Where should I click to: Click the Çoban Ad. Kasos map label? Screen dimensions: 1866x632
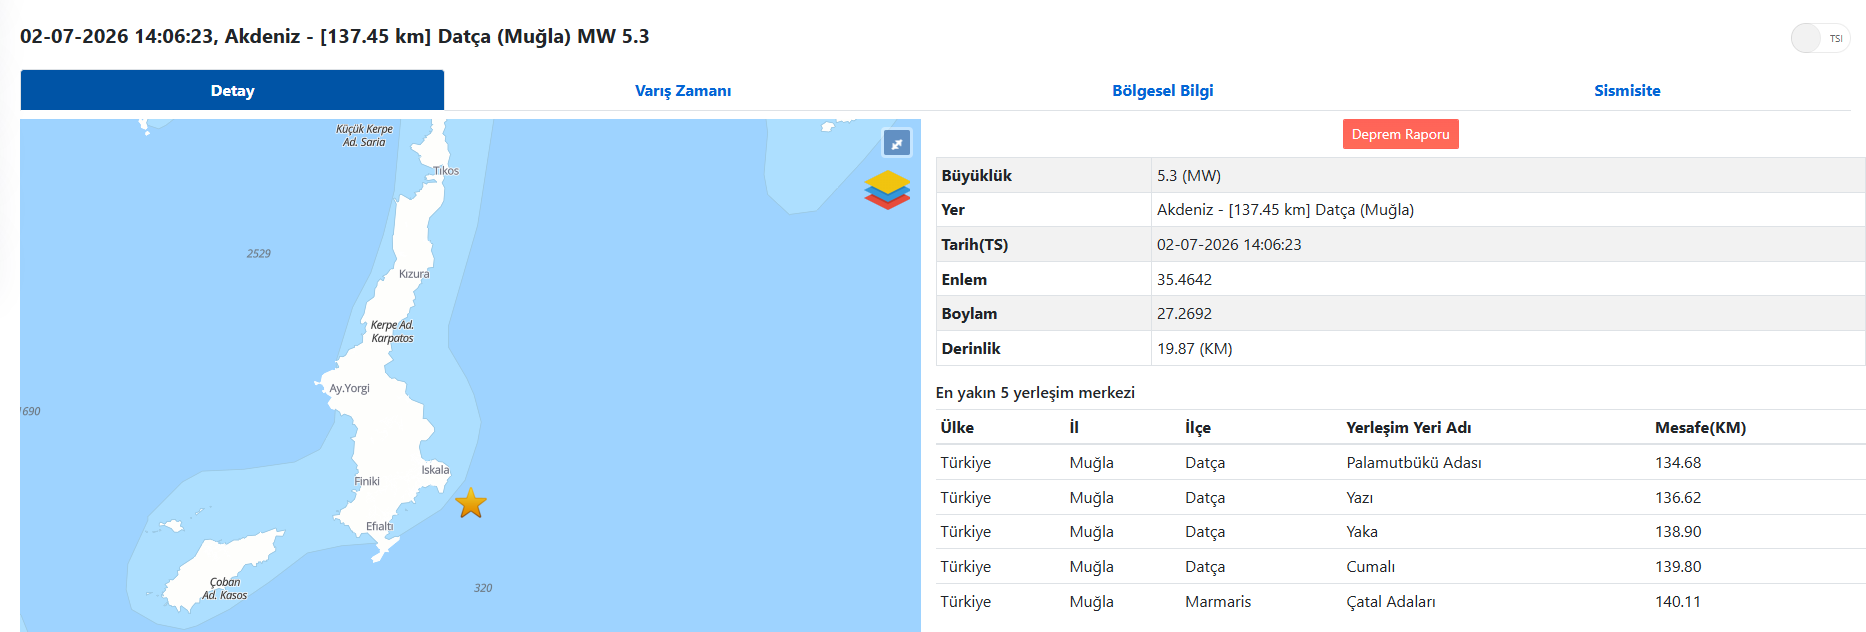pyautogui.click(x=224, y=589)
